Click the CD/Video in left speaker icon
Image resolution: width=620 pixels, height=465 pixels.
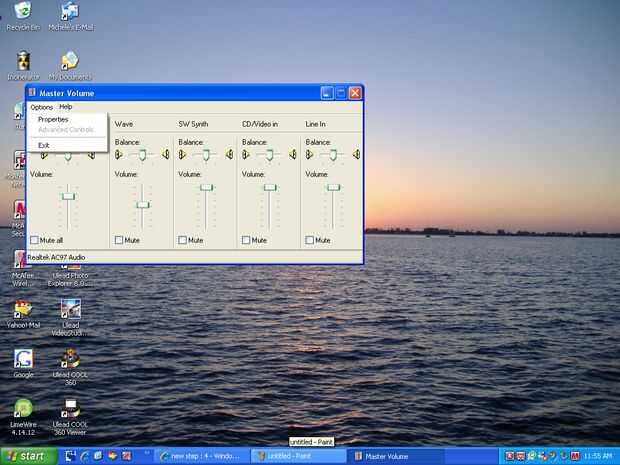point(246,155)
